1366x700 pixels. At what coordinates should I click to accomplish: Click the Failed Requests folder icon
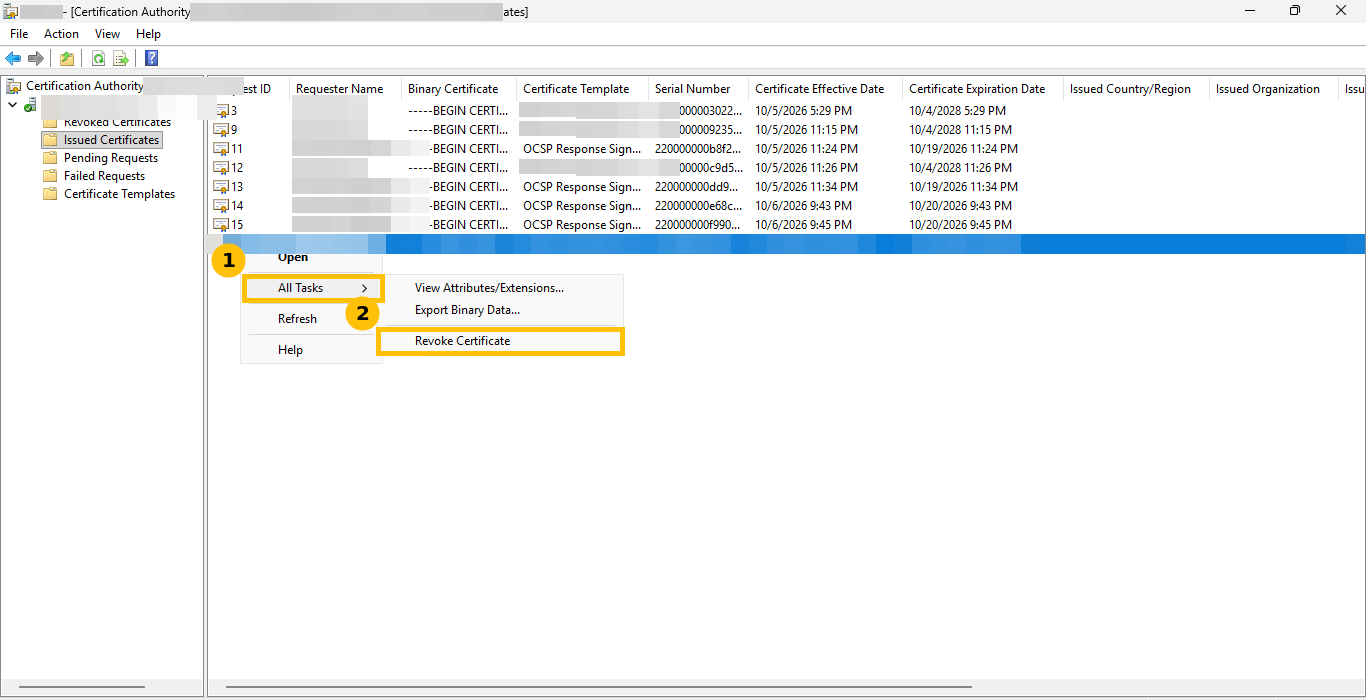(50, 176)
